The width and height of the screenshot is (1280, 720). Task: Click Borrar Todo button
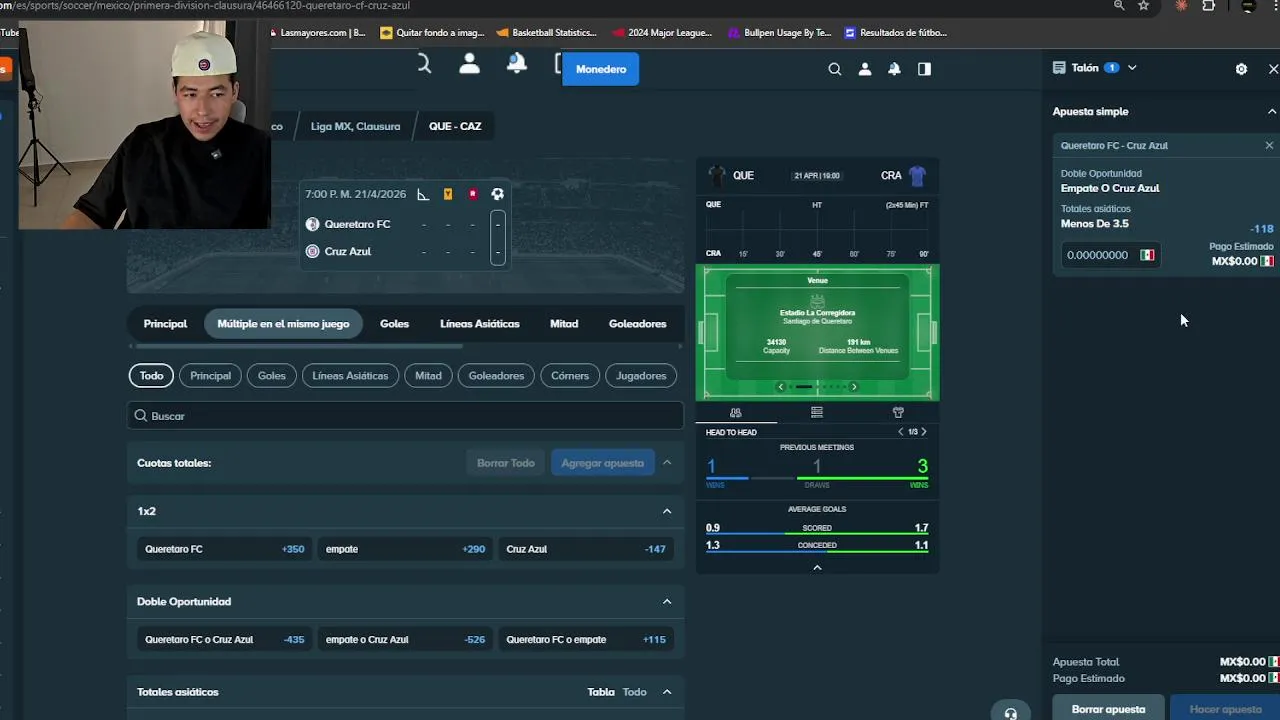(506, 463)
